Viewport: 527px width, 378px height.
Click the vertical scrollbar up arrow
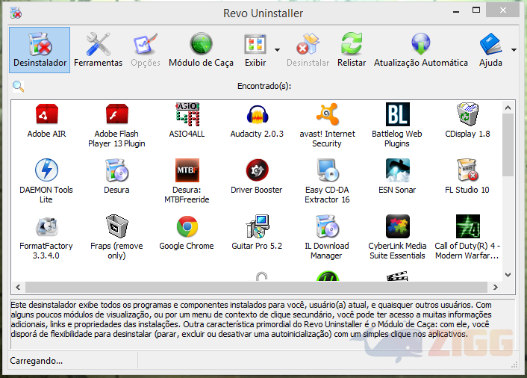click(508, 108)
